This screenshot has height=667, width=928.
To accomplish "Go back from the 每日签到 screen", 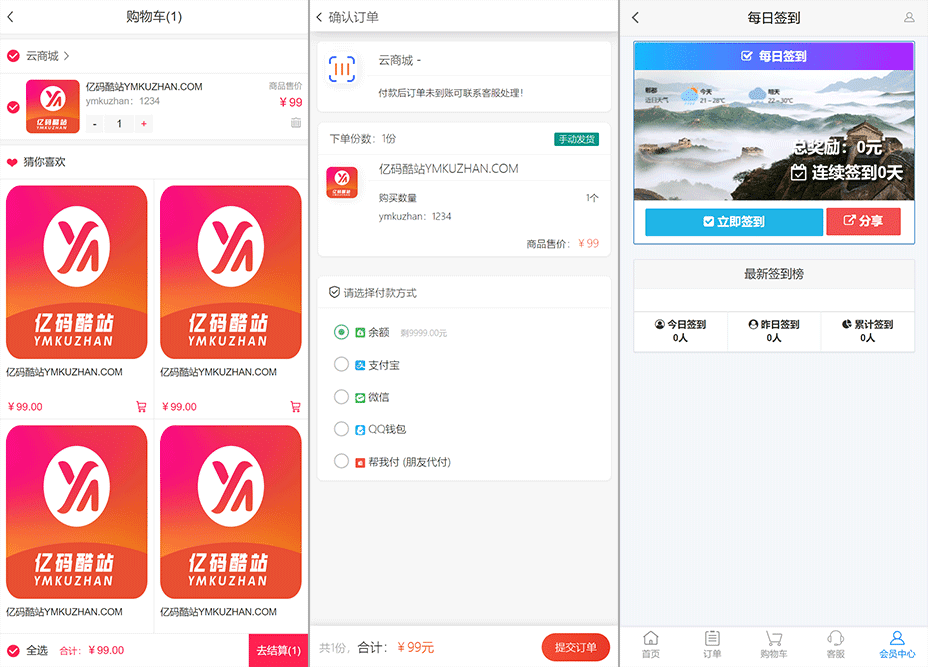I will click(x=635, y=18).
